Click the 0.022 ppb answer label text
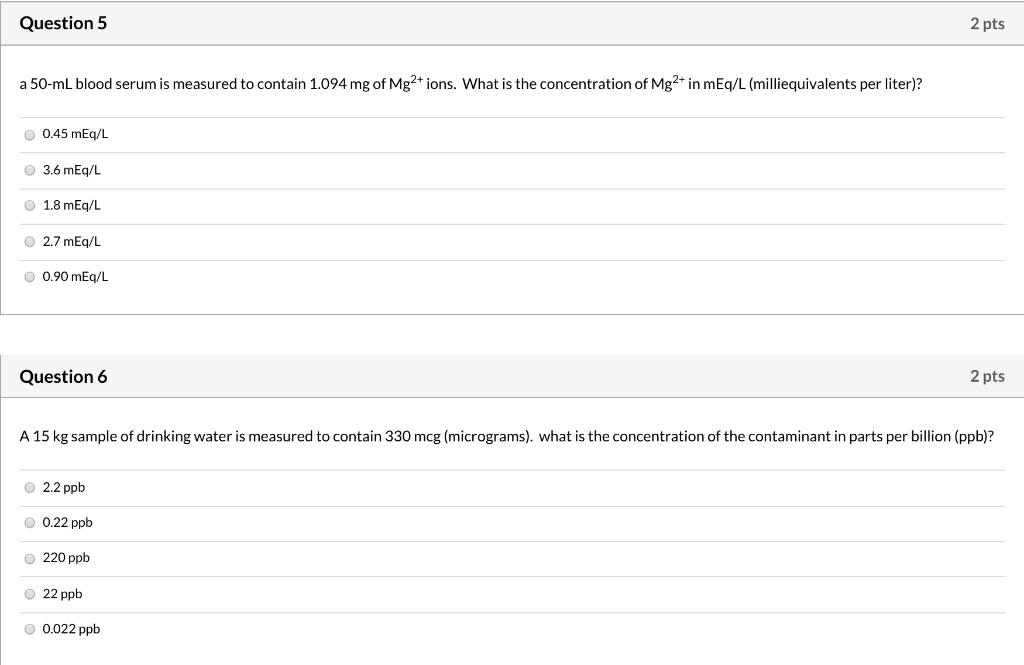The image size is (1024, 665). [71, 629]
